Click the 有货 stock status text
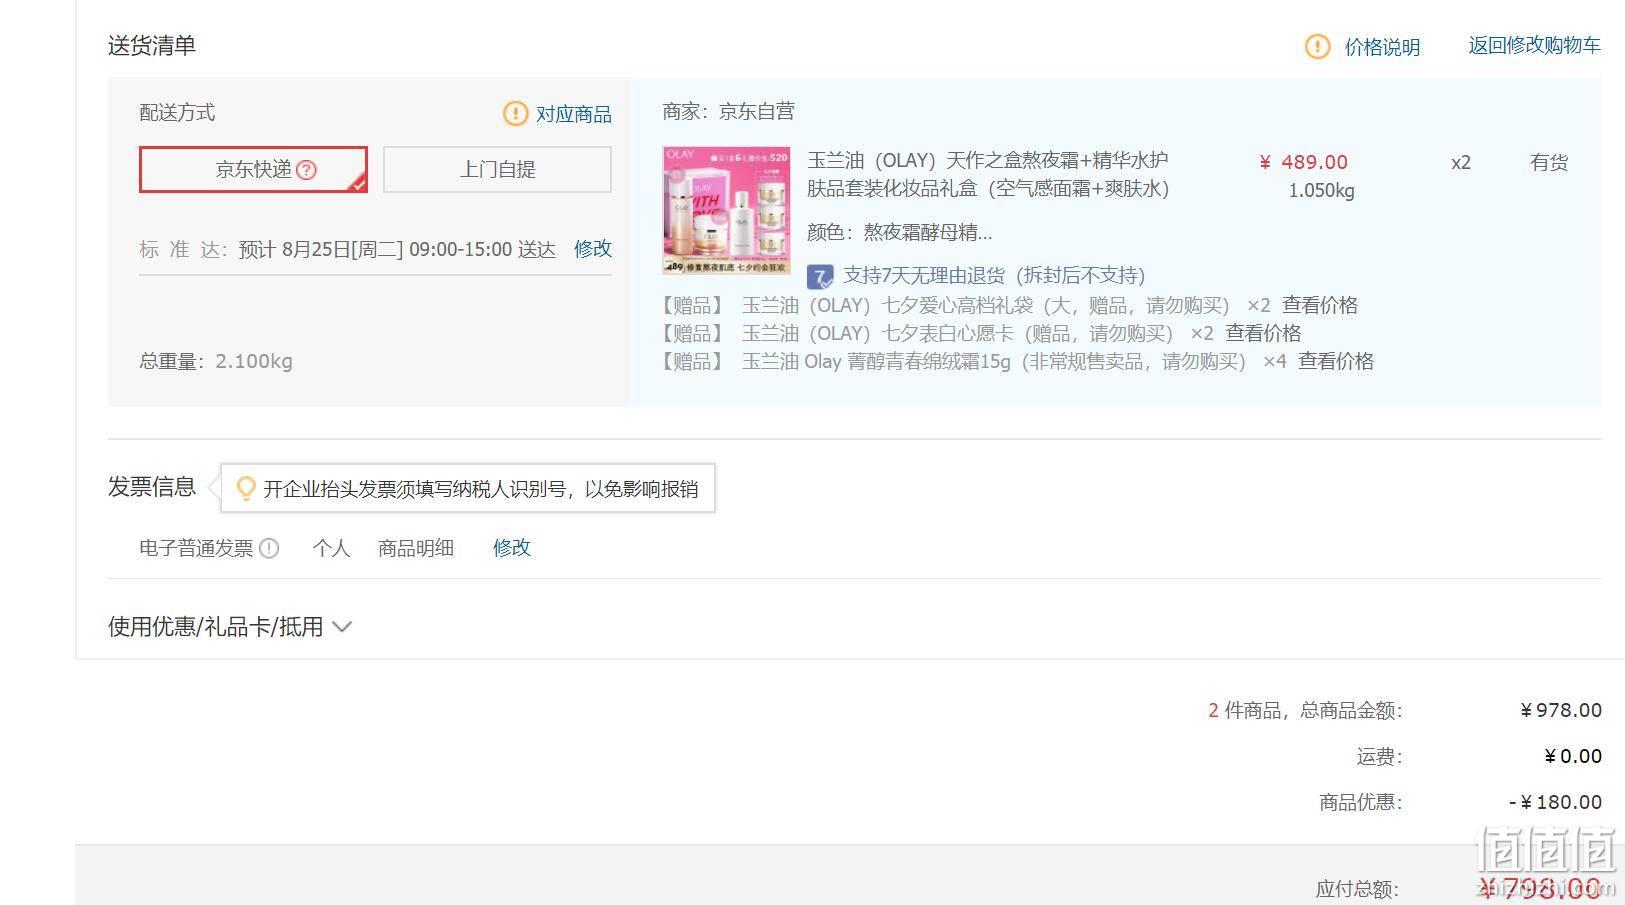This screenshot has height=905, width=1625. point(1549,162)
